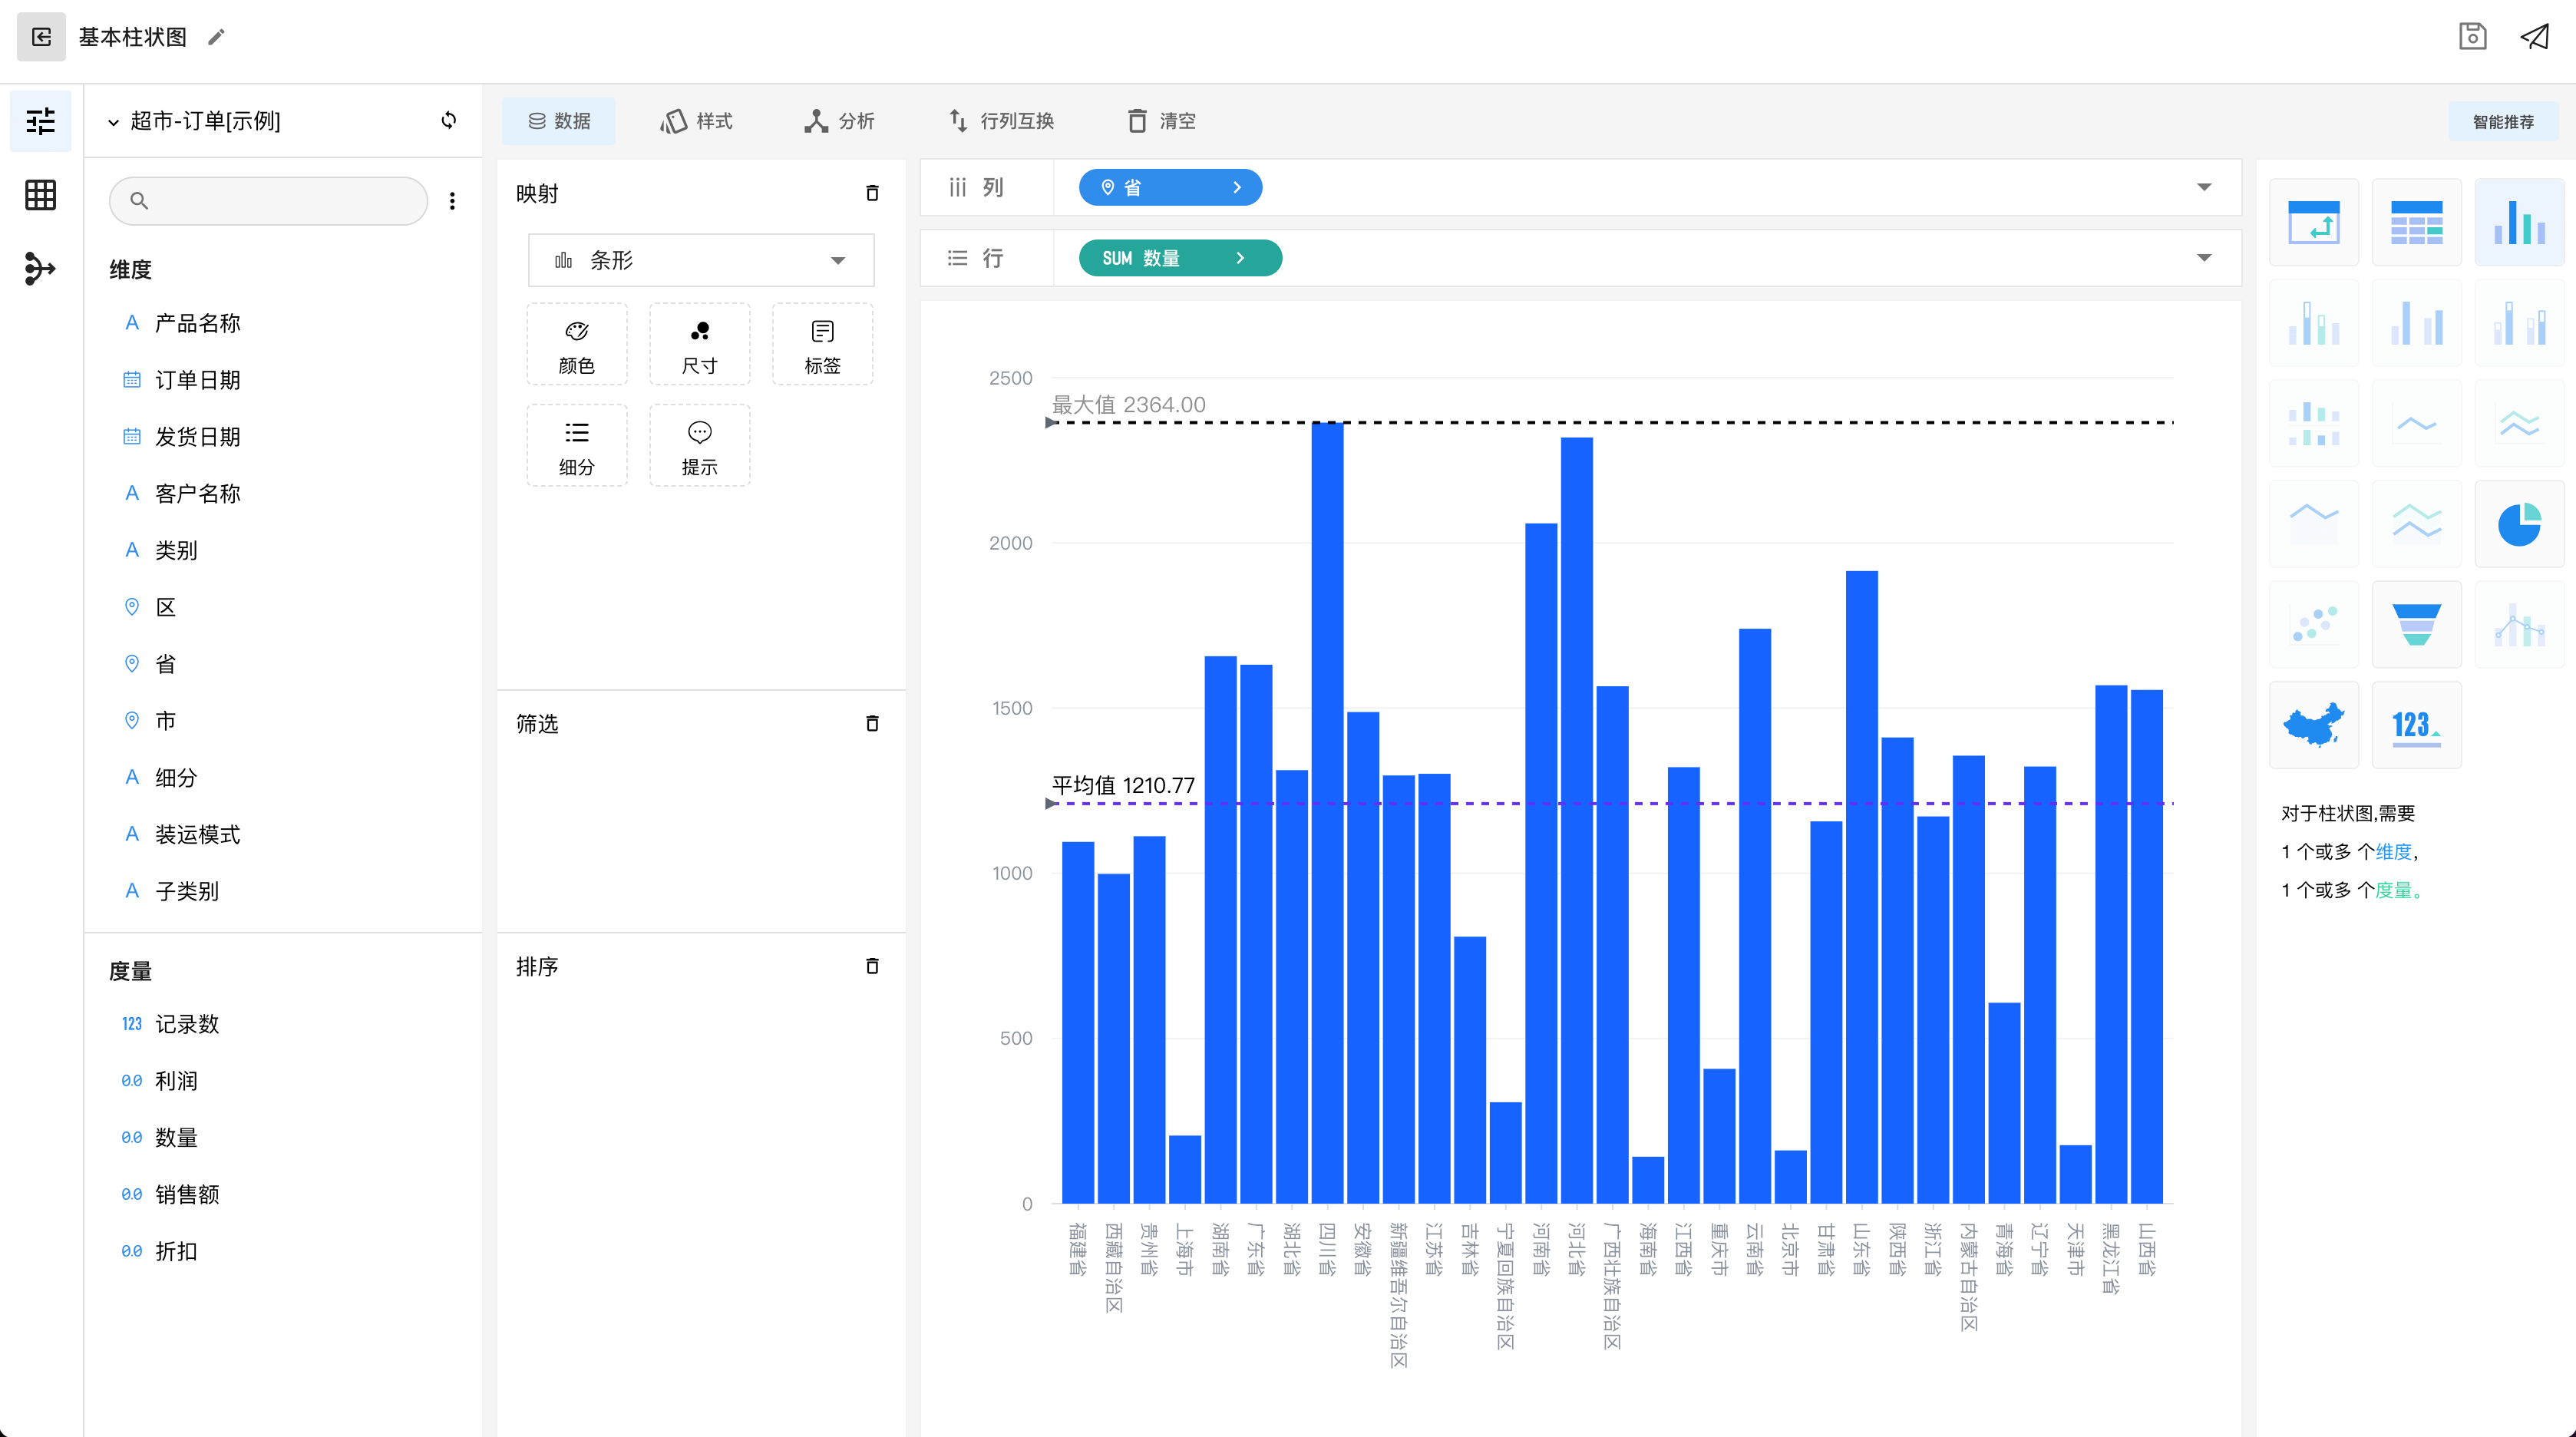The image size is (2576, 1437).
Task: Select the 市 dimension field
Action: click(165, 721)
